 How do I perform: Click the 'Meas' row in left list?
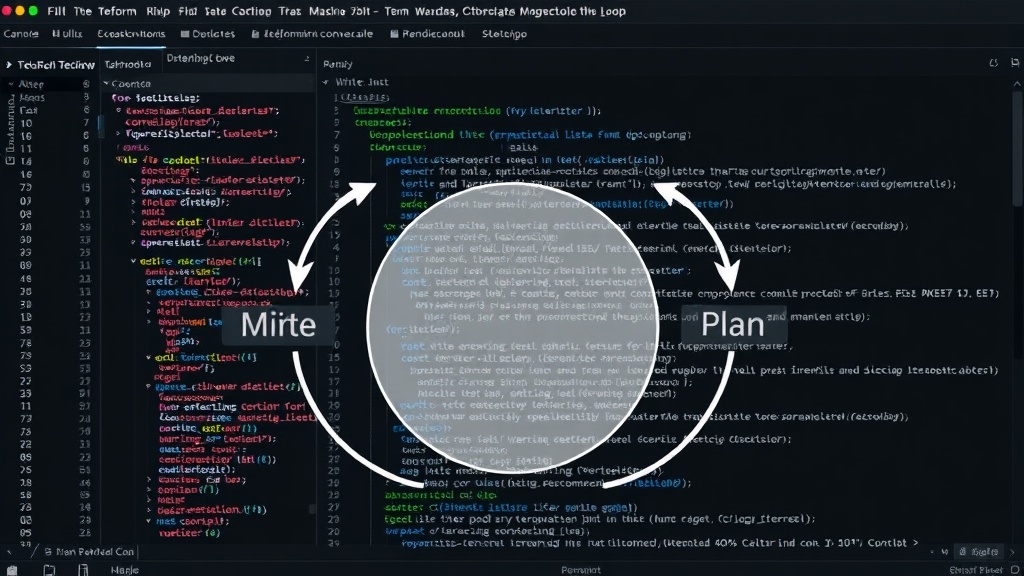pyautogui.click(x=32, y=97)
